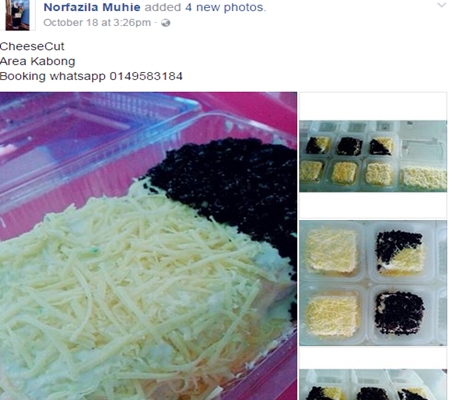Click the globe public privacy icon
Viewport: 450px width, 400px height.
[x=166, y=23]
